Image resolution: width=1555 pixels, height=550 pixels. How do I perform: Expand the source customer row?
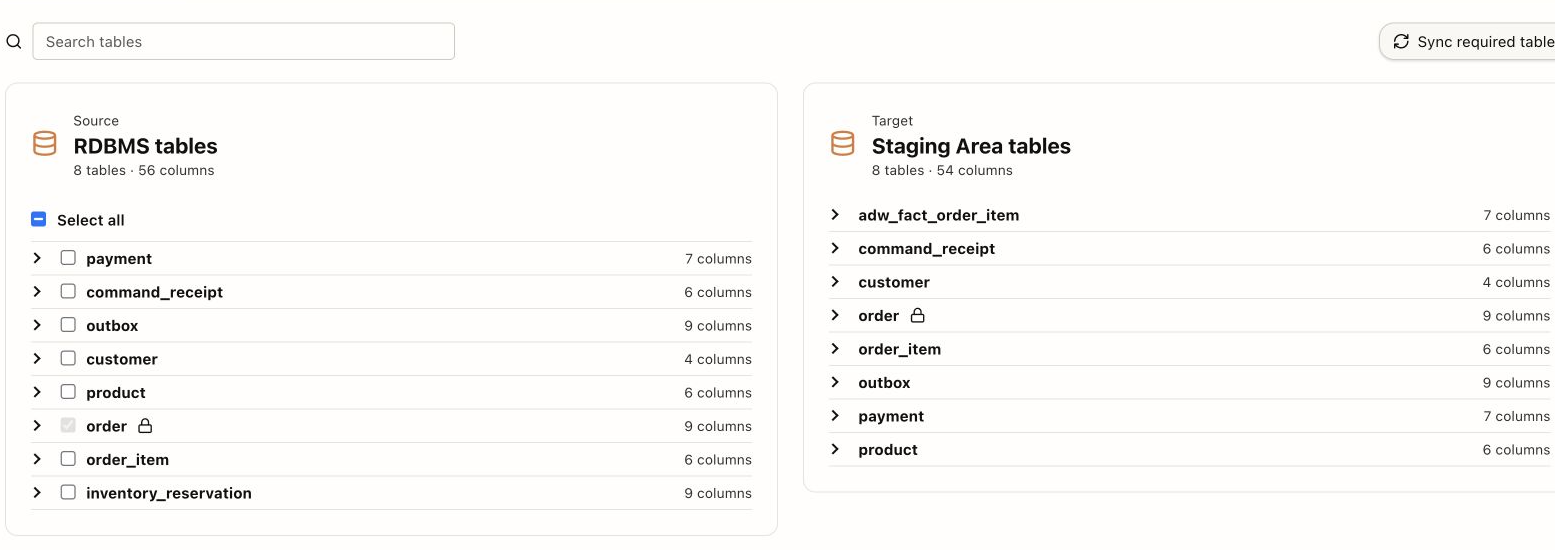(x=37, y=358)
